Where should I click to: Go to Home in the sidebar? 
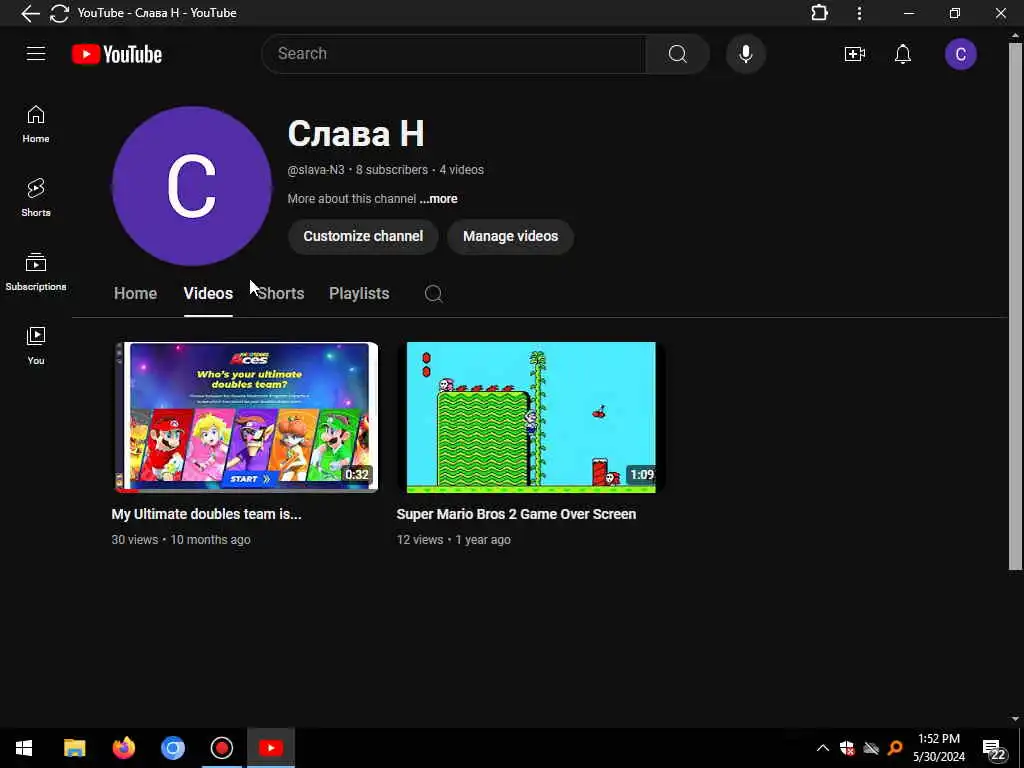pos(36,123)
